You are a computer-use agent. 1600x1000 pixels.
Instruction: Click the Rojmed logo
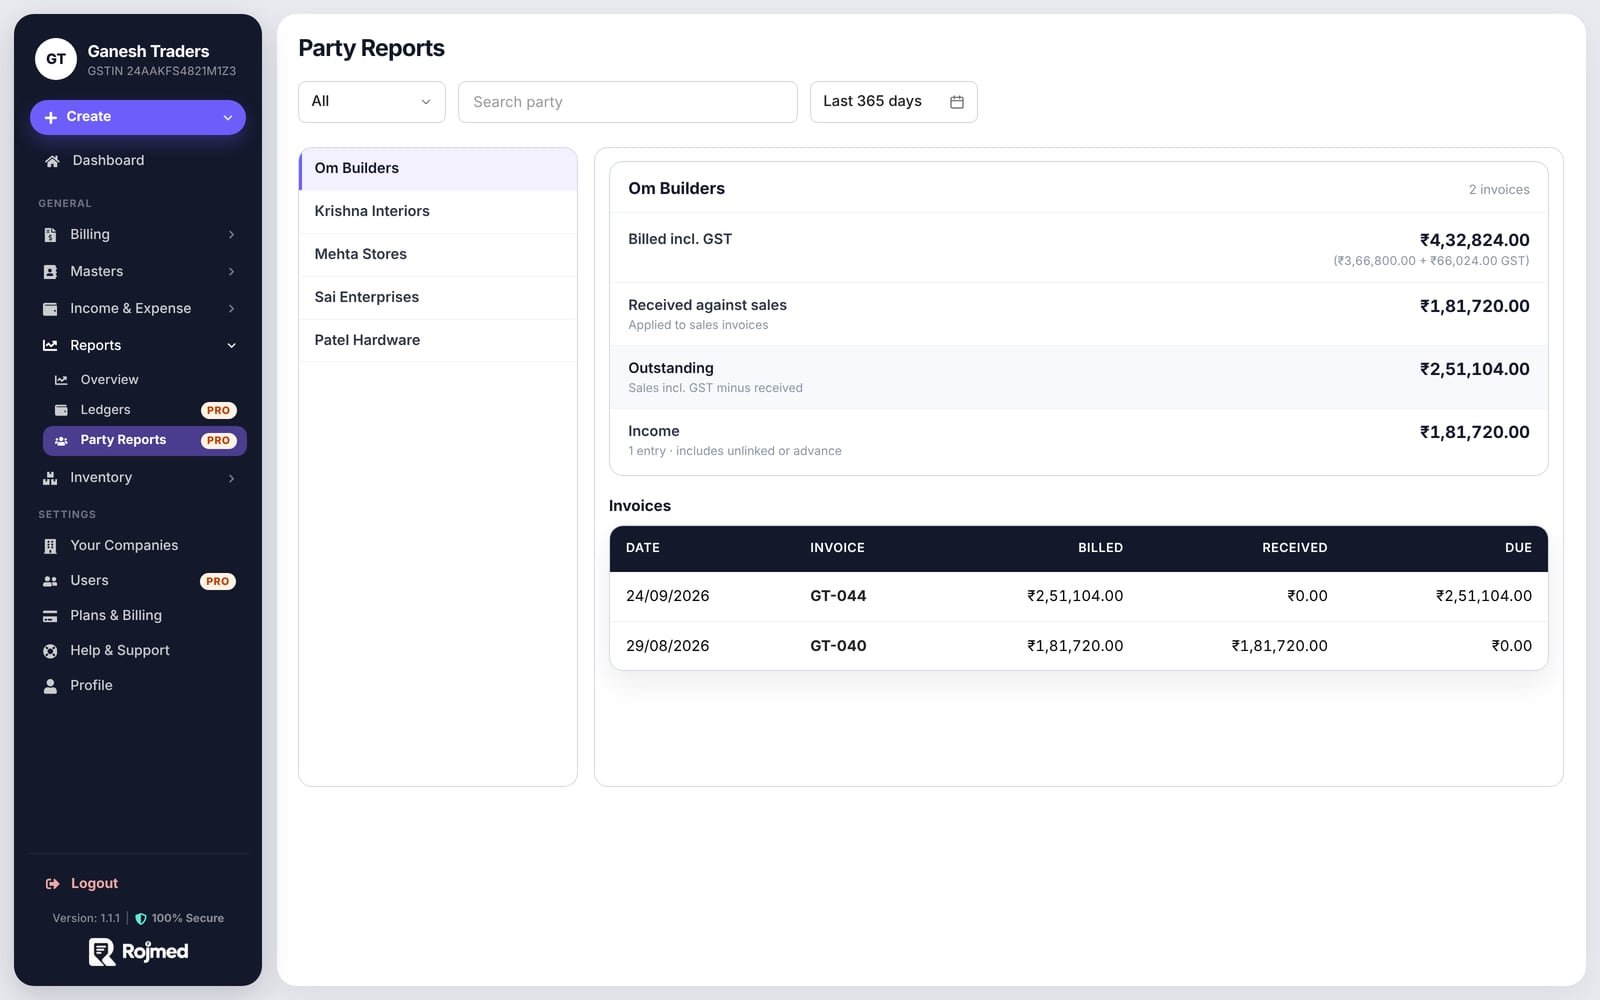tap(138, 952)
